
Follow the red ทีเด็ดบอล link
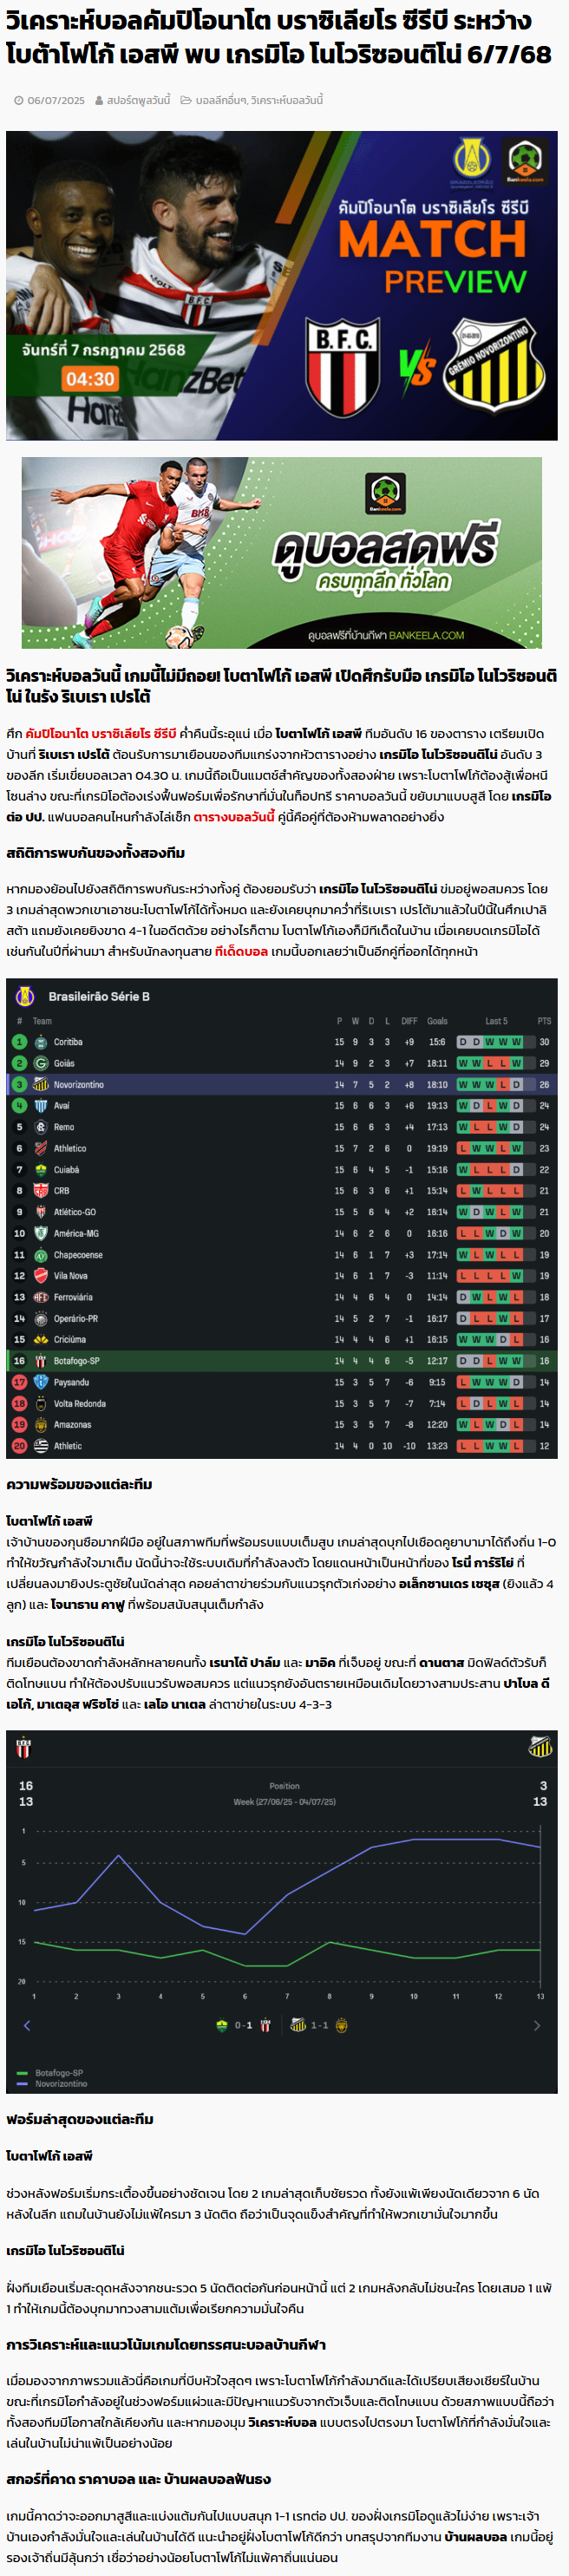click(241, 951)
